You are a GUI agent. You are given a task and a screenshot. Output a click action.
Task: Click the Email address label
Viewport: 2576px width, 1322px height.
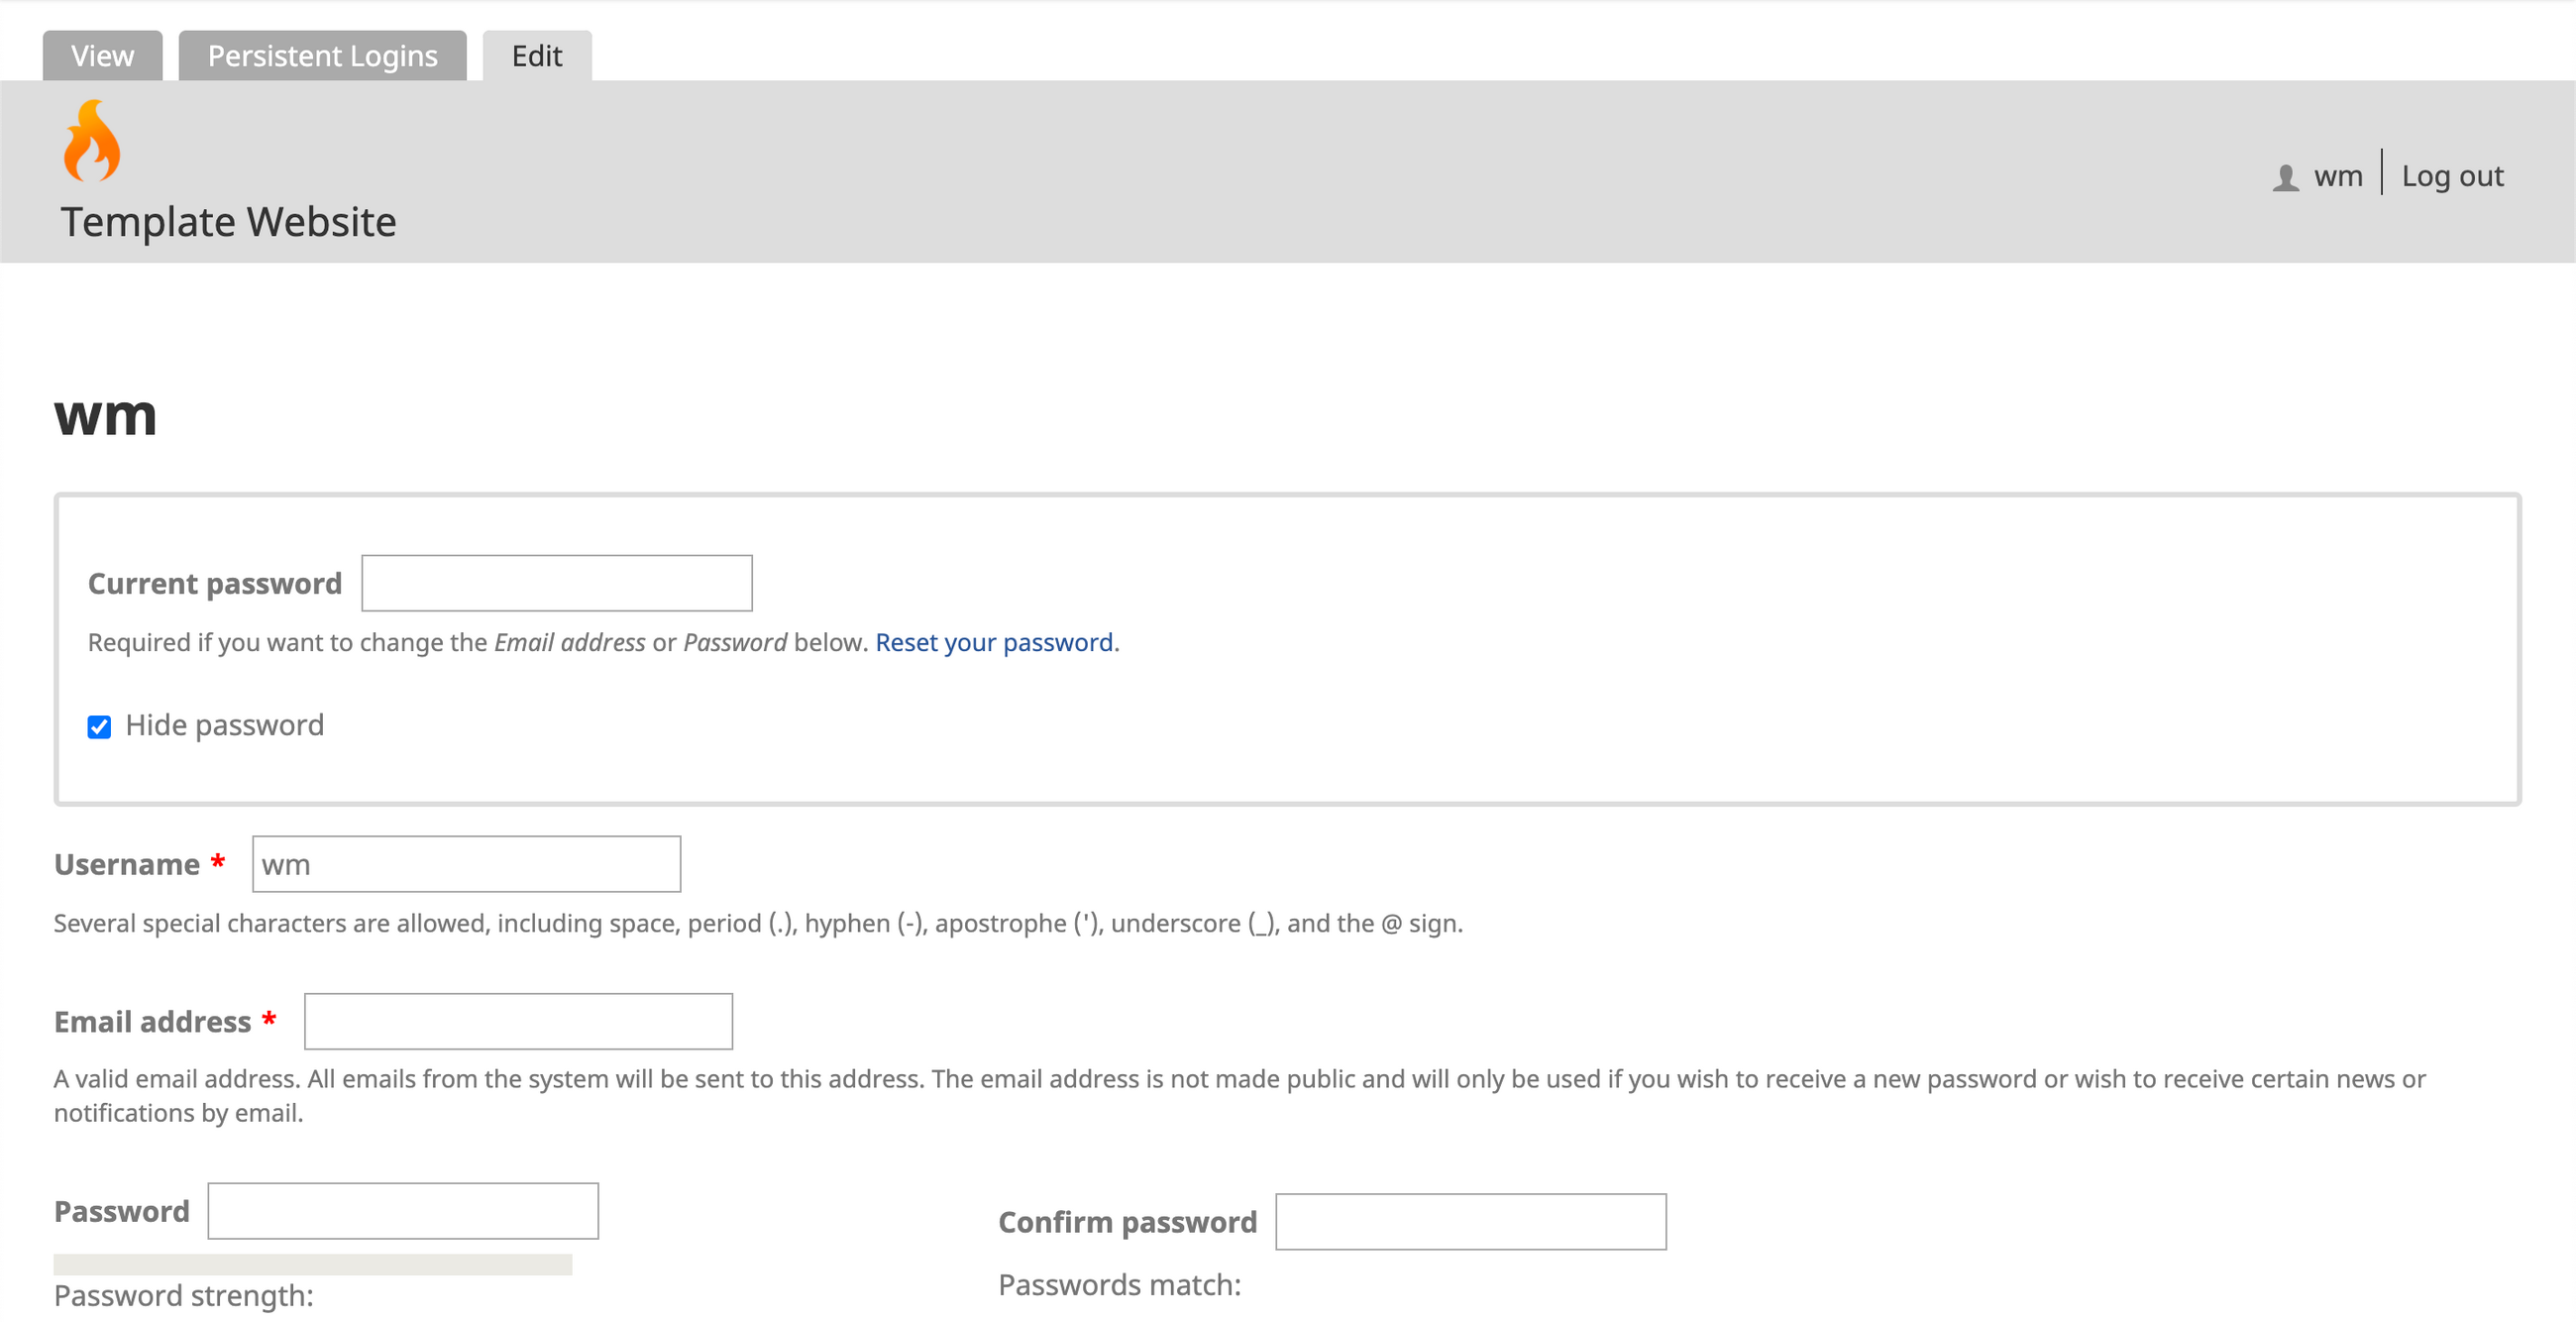[152, 1022]
